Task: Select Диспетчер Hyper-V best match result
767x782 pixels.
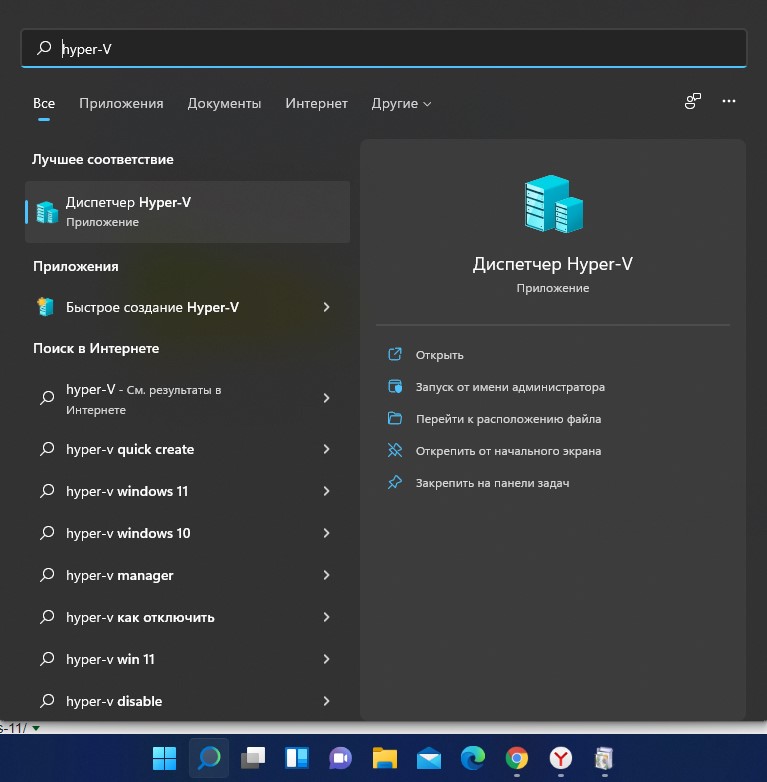Action: 188,212
